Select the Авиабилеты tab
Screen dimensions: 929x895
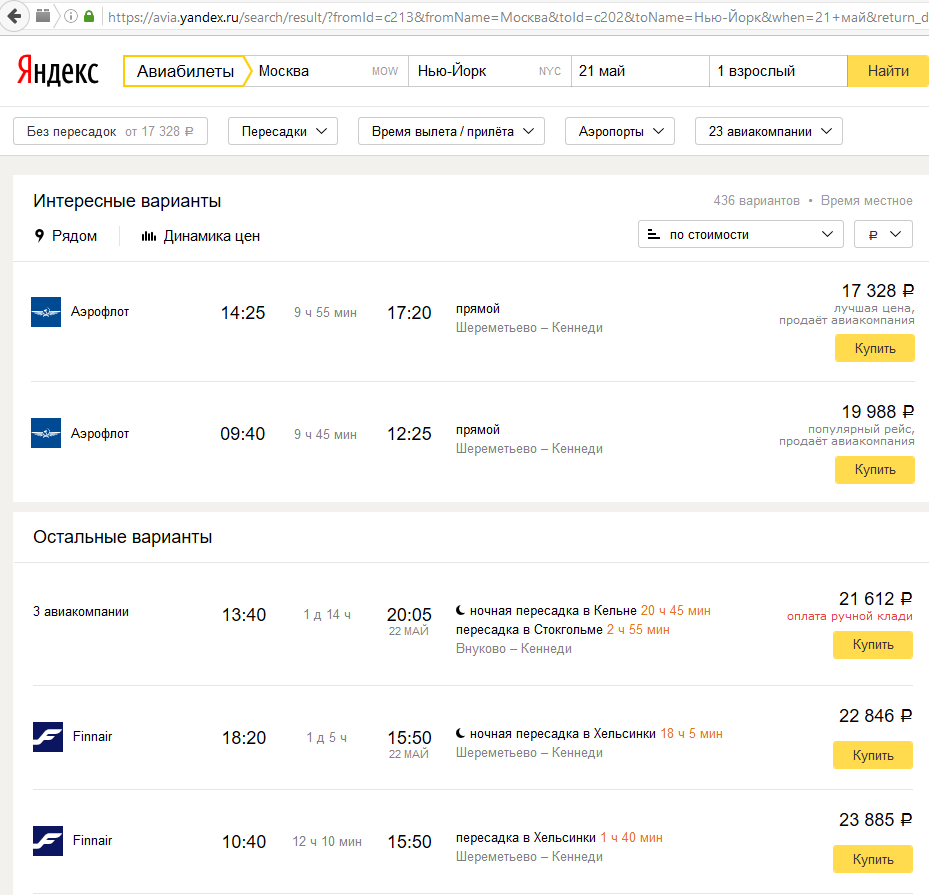(185, 71)
